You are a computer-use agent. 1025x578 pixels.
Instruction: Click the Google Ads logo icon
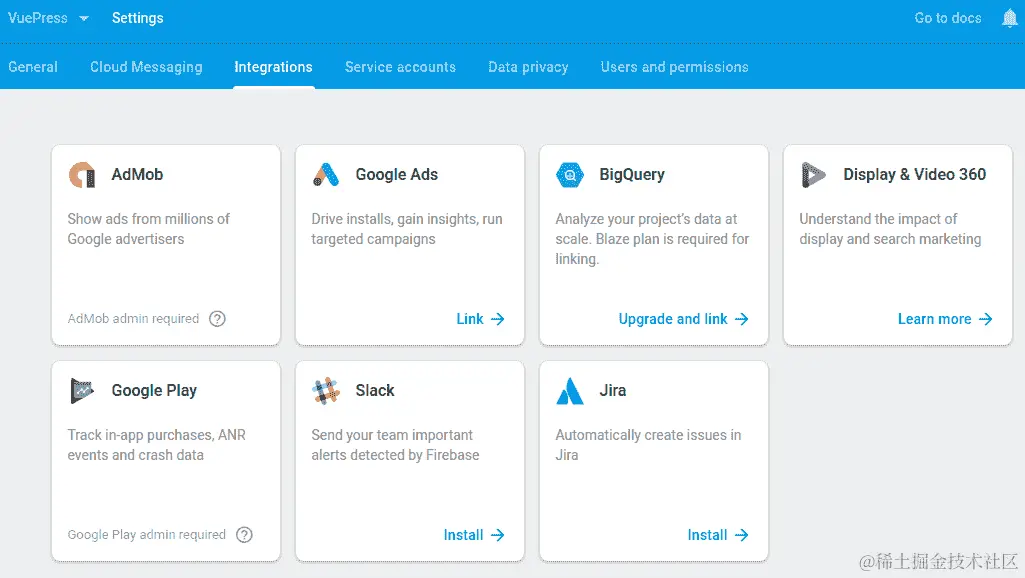click(x=326, y=175)
